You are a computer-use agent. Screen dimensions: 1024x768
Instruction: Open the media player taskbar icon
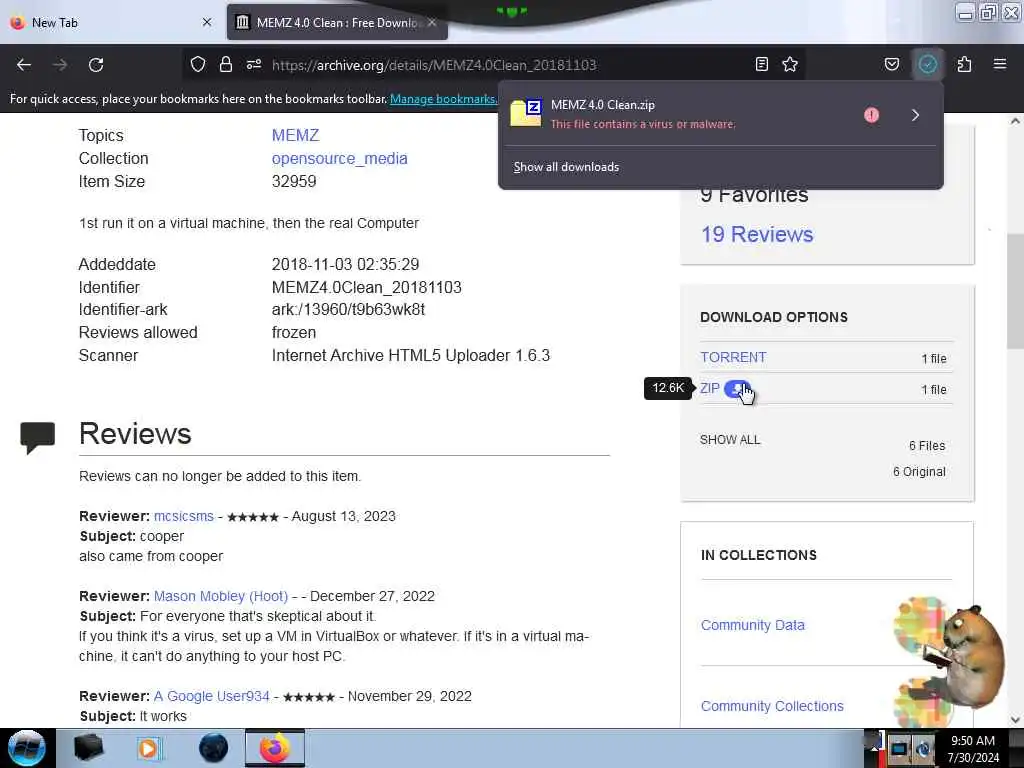click(x=148, y=748)
